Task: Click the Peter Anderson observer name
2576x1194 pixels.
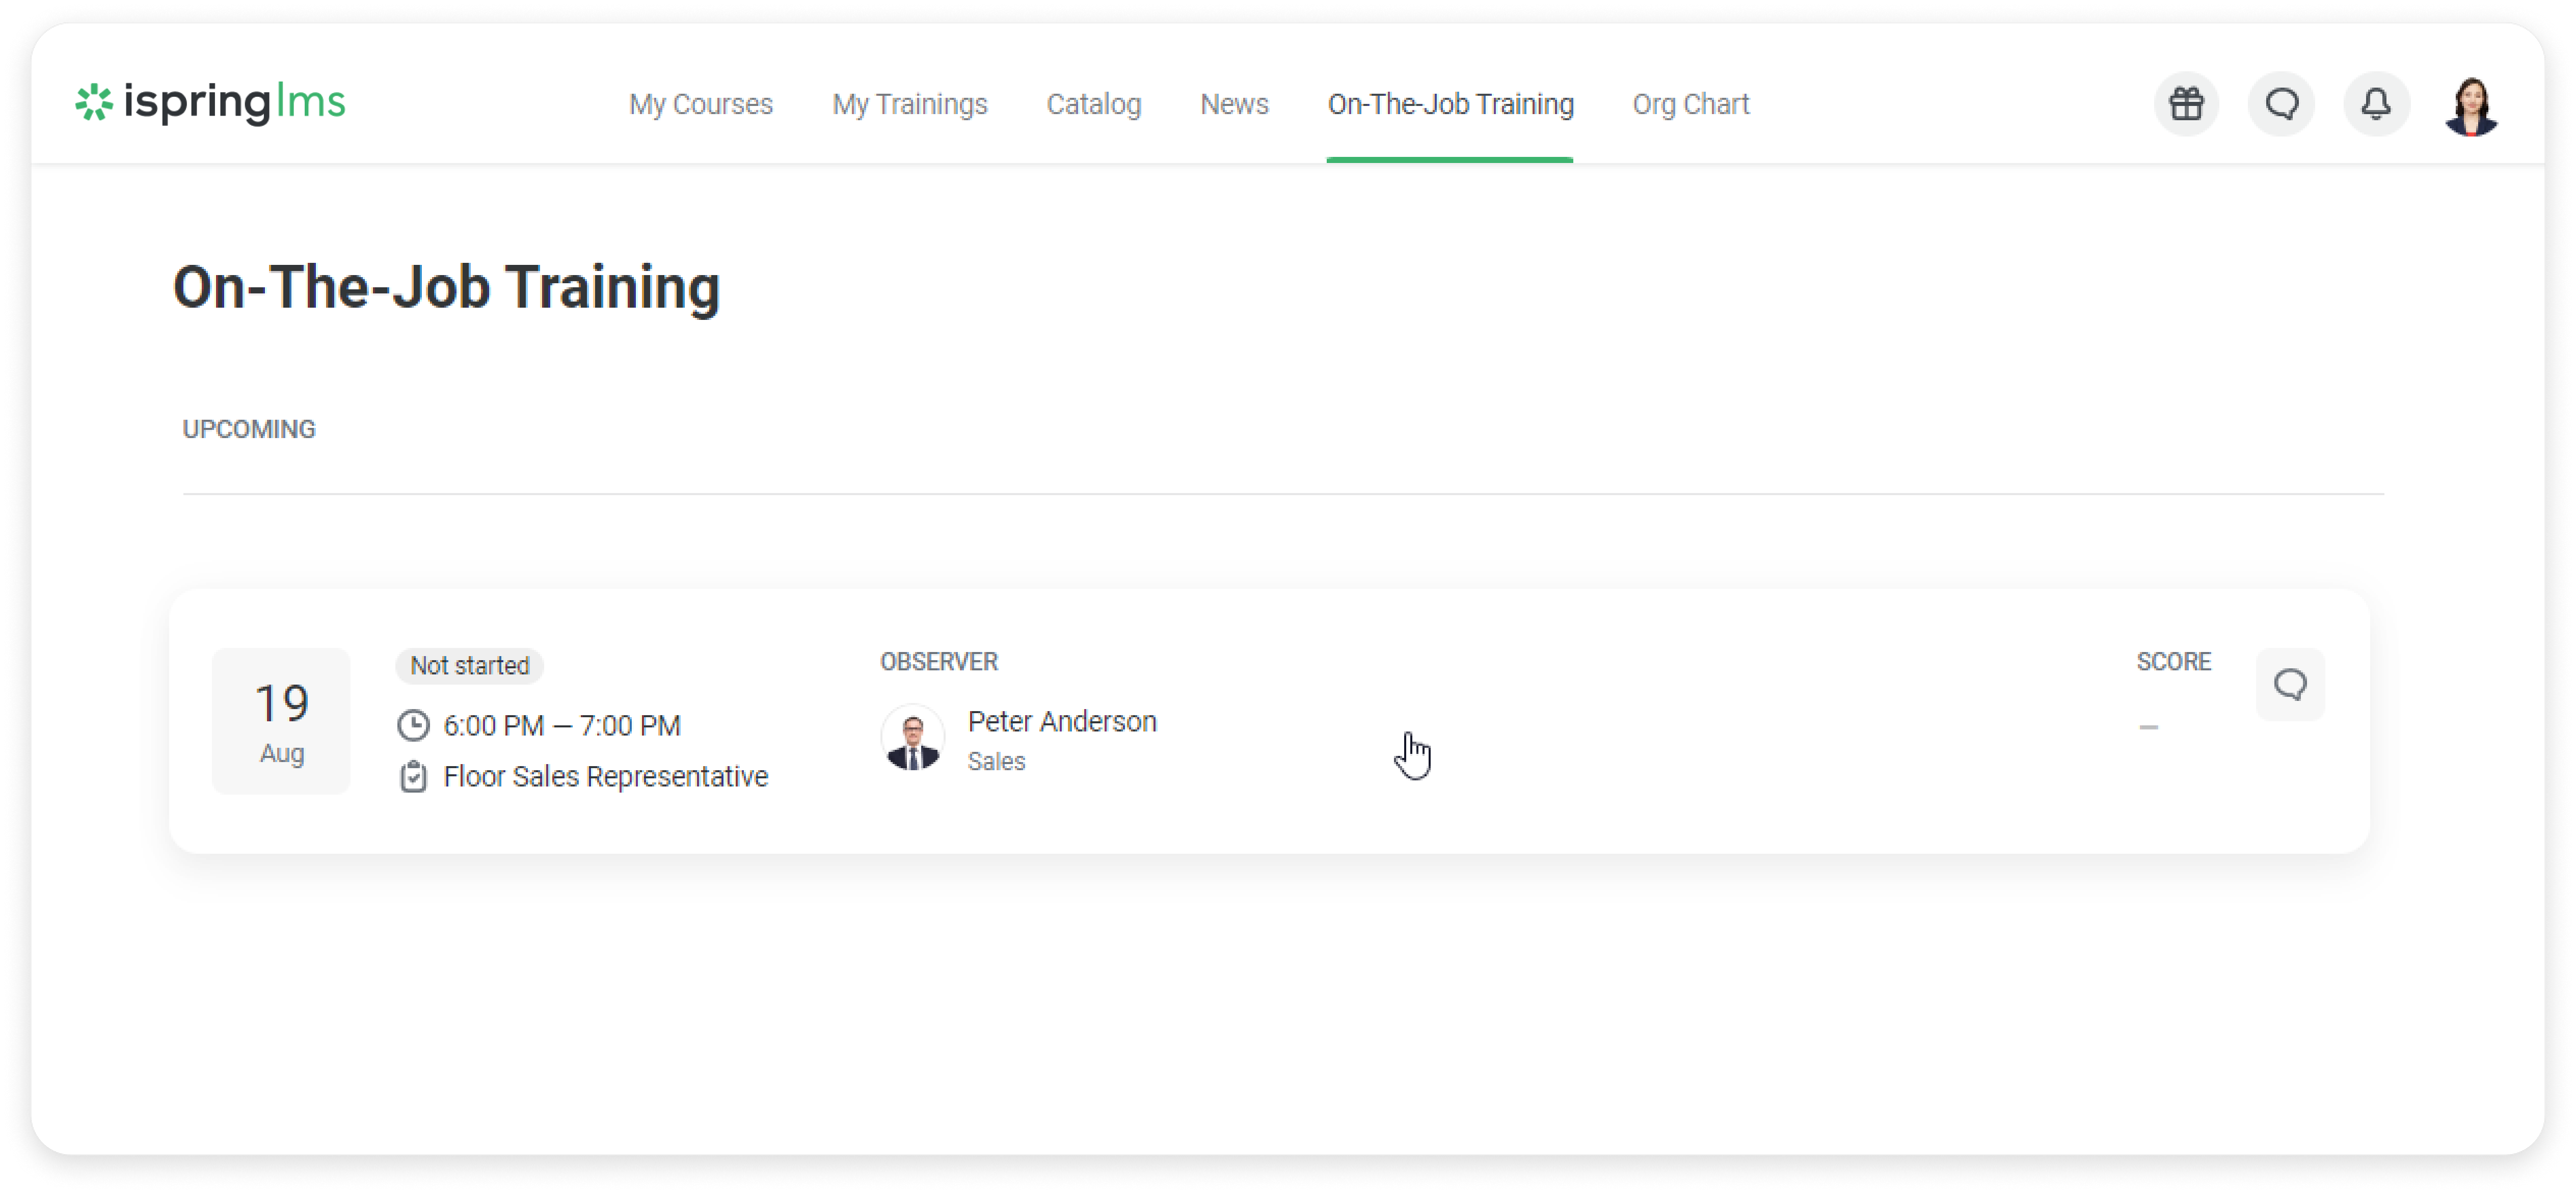Action: 1061,721
